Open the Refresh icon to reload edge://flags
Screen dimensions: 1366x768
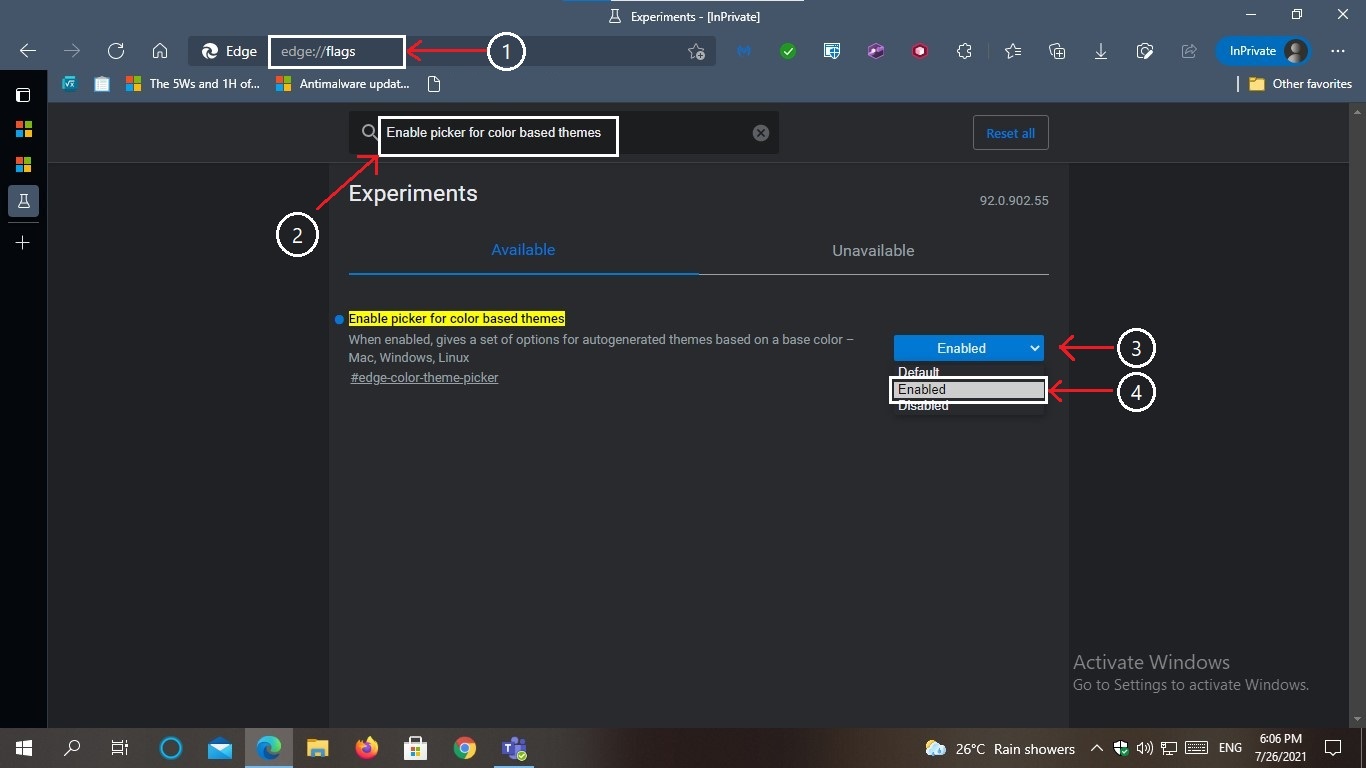(x=115, y=51)
